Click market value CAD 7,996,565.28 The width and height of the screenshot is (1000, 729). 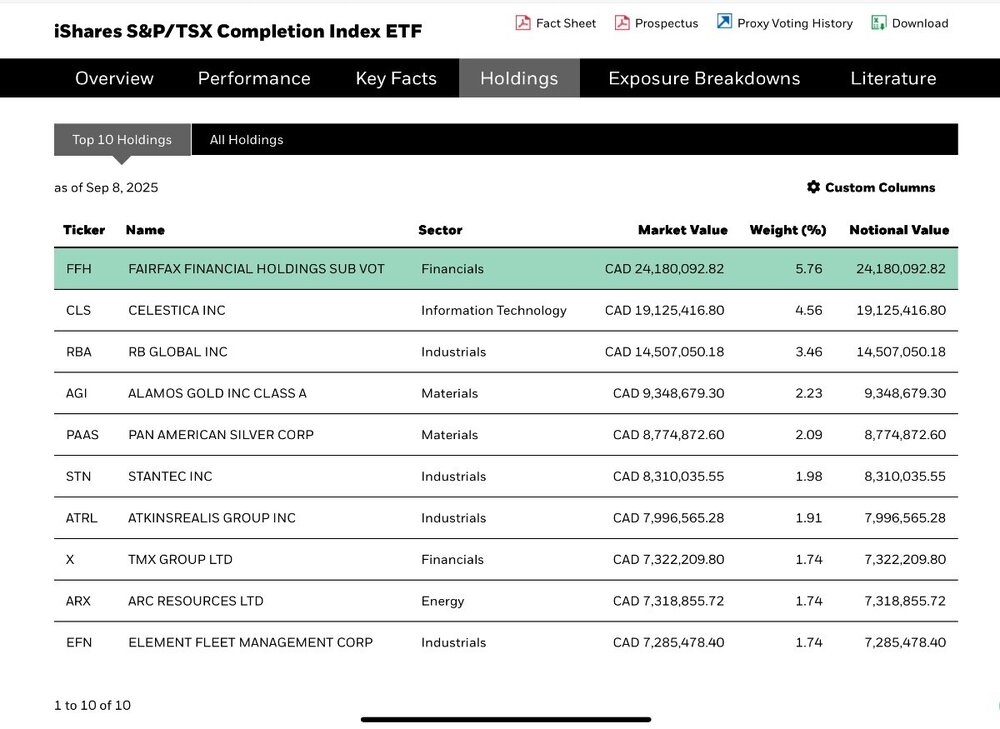[668, 517]
